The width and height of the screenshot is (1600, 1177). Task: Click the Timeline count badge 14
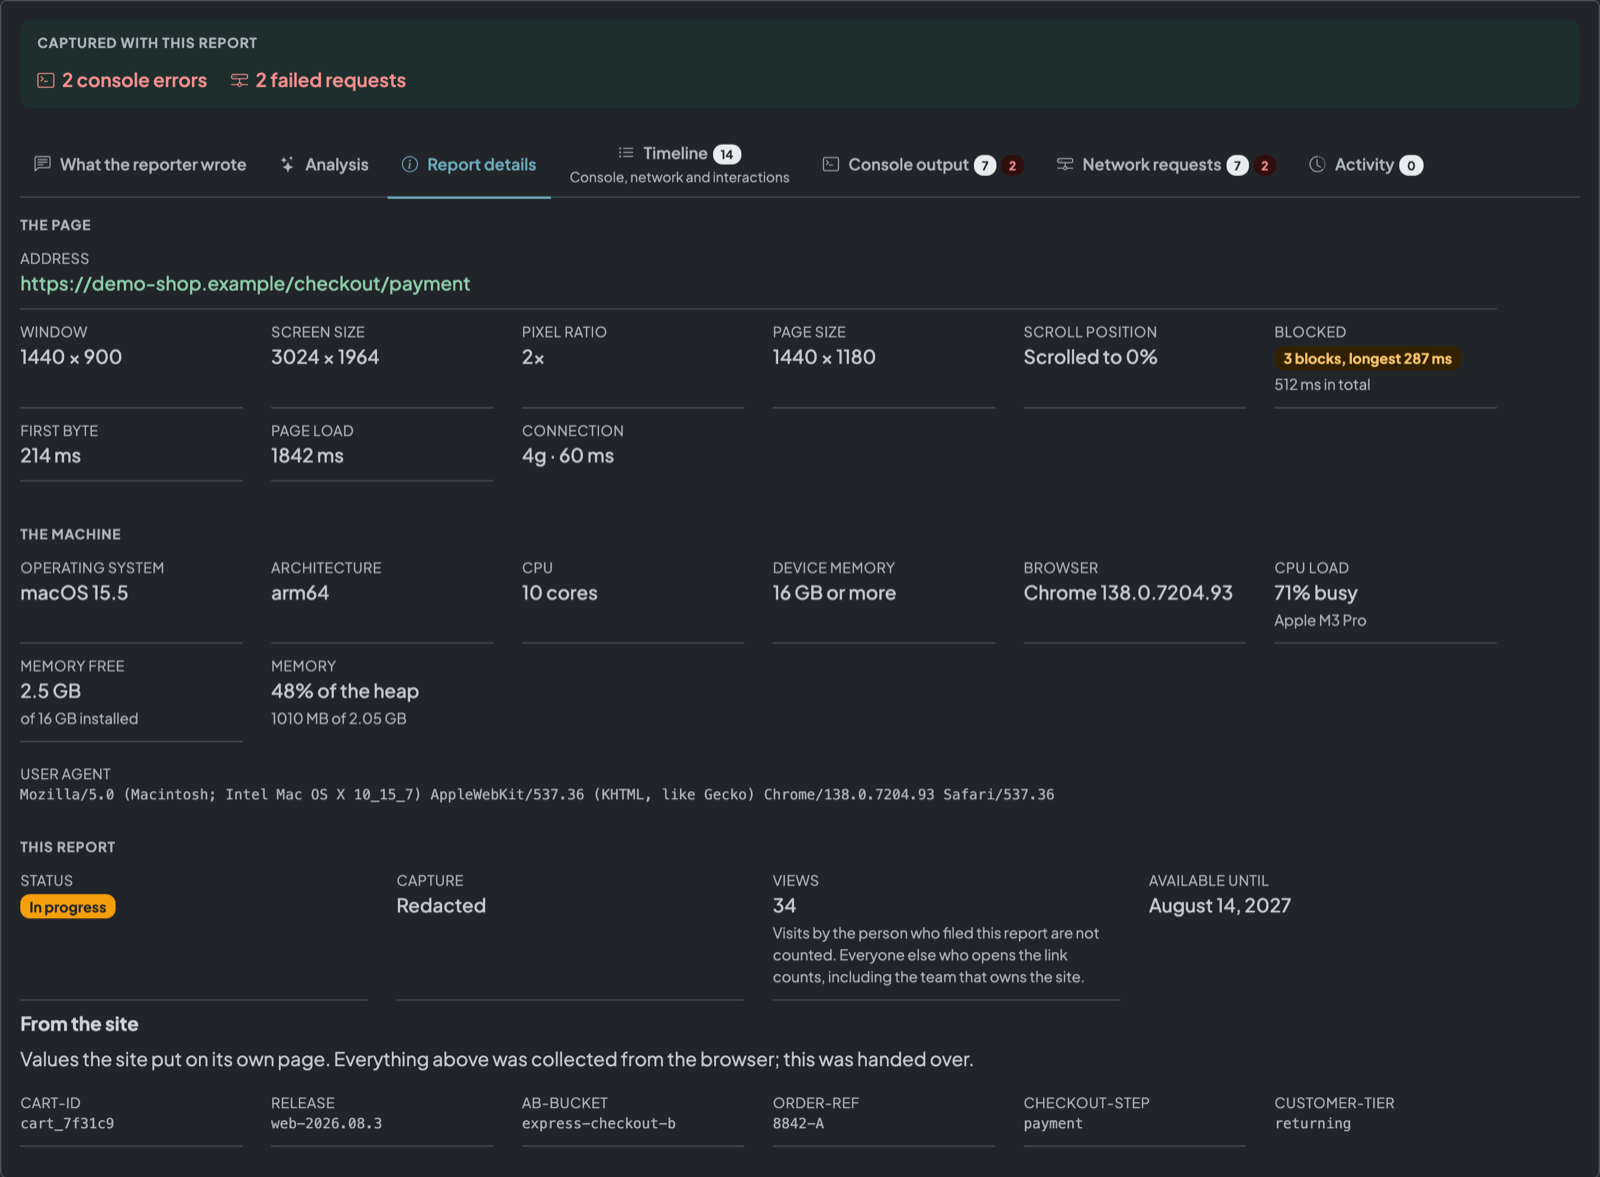tap(727, 154)
